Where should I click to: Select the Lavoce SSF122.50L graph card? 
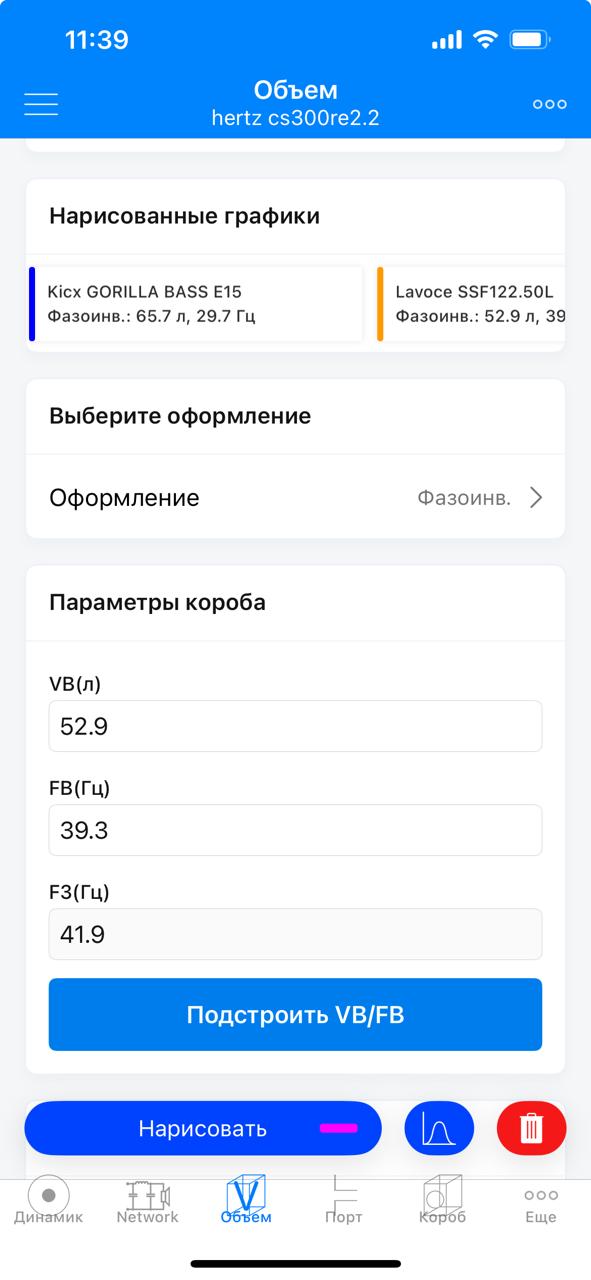point(471,304)
